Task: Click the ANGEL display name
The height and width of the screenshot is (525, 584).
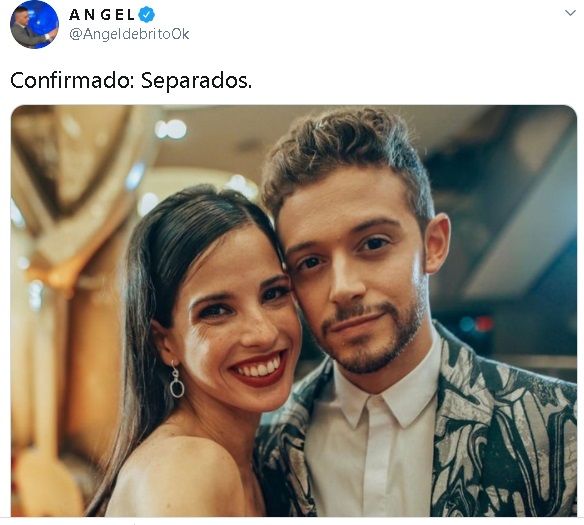Action: [102, 15]
